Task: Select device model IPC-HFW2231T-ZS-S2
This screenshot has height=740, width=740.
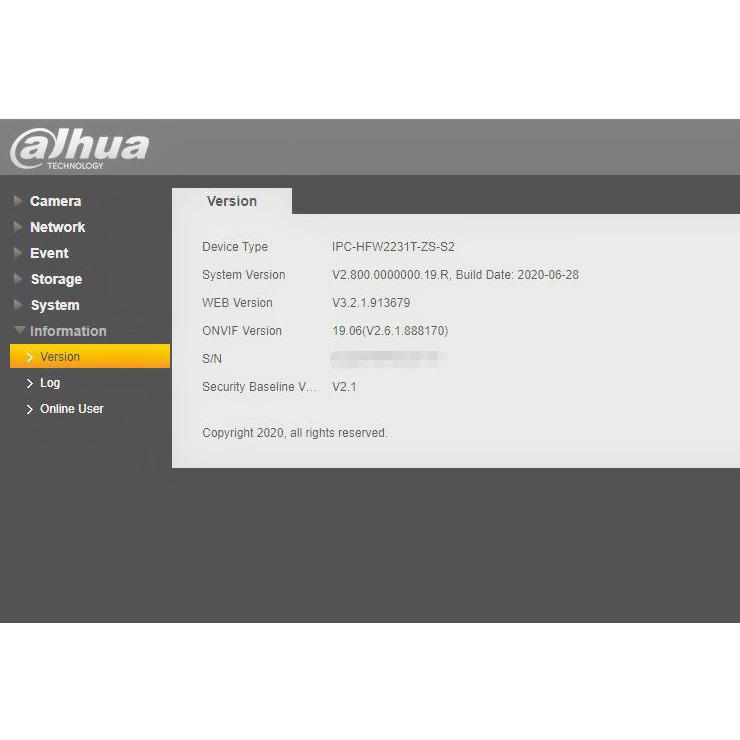Action: point(393,246)
